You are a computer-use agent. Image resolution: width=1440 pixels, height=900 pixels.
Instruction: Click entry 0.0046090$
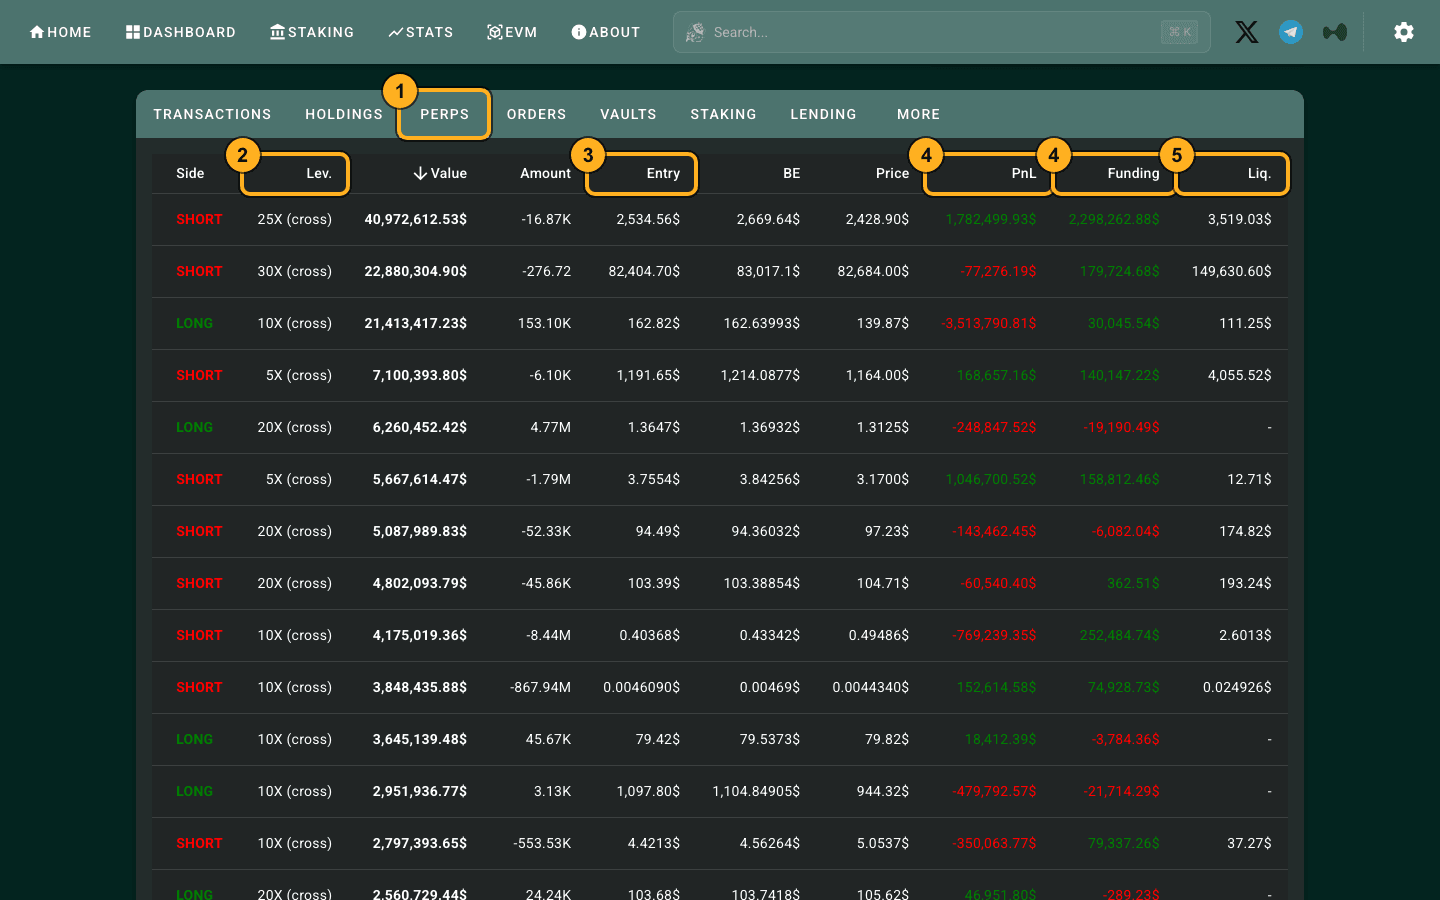[641, 687]
